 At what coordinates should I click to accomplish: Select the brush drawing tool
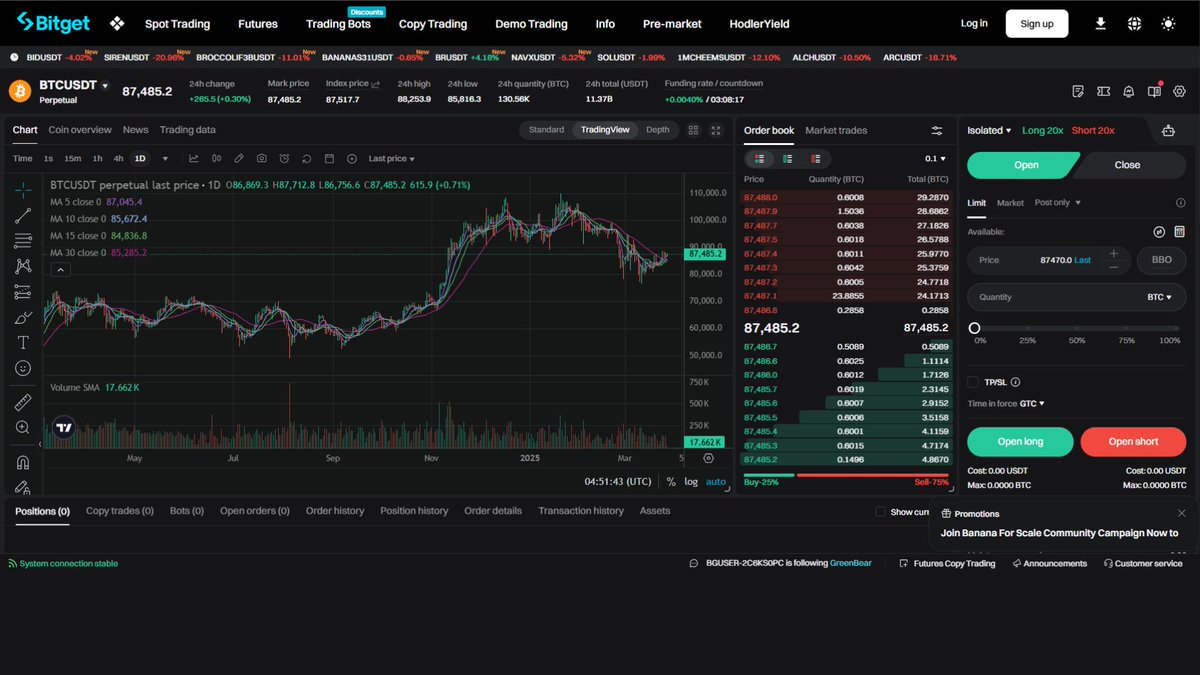pos(23,318)
